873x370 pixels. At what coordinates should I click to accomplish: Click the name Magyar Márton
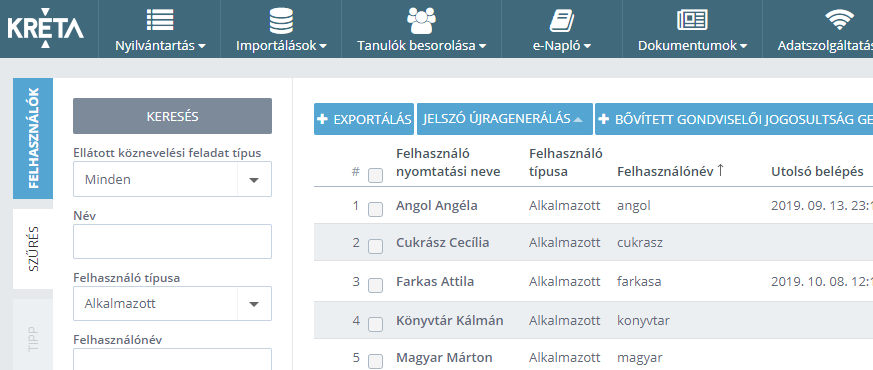[x=444, y=357]
